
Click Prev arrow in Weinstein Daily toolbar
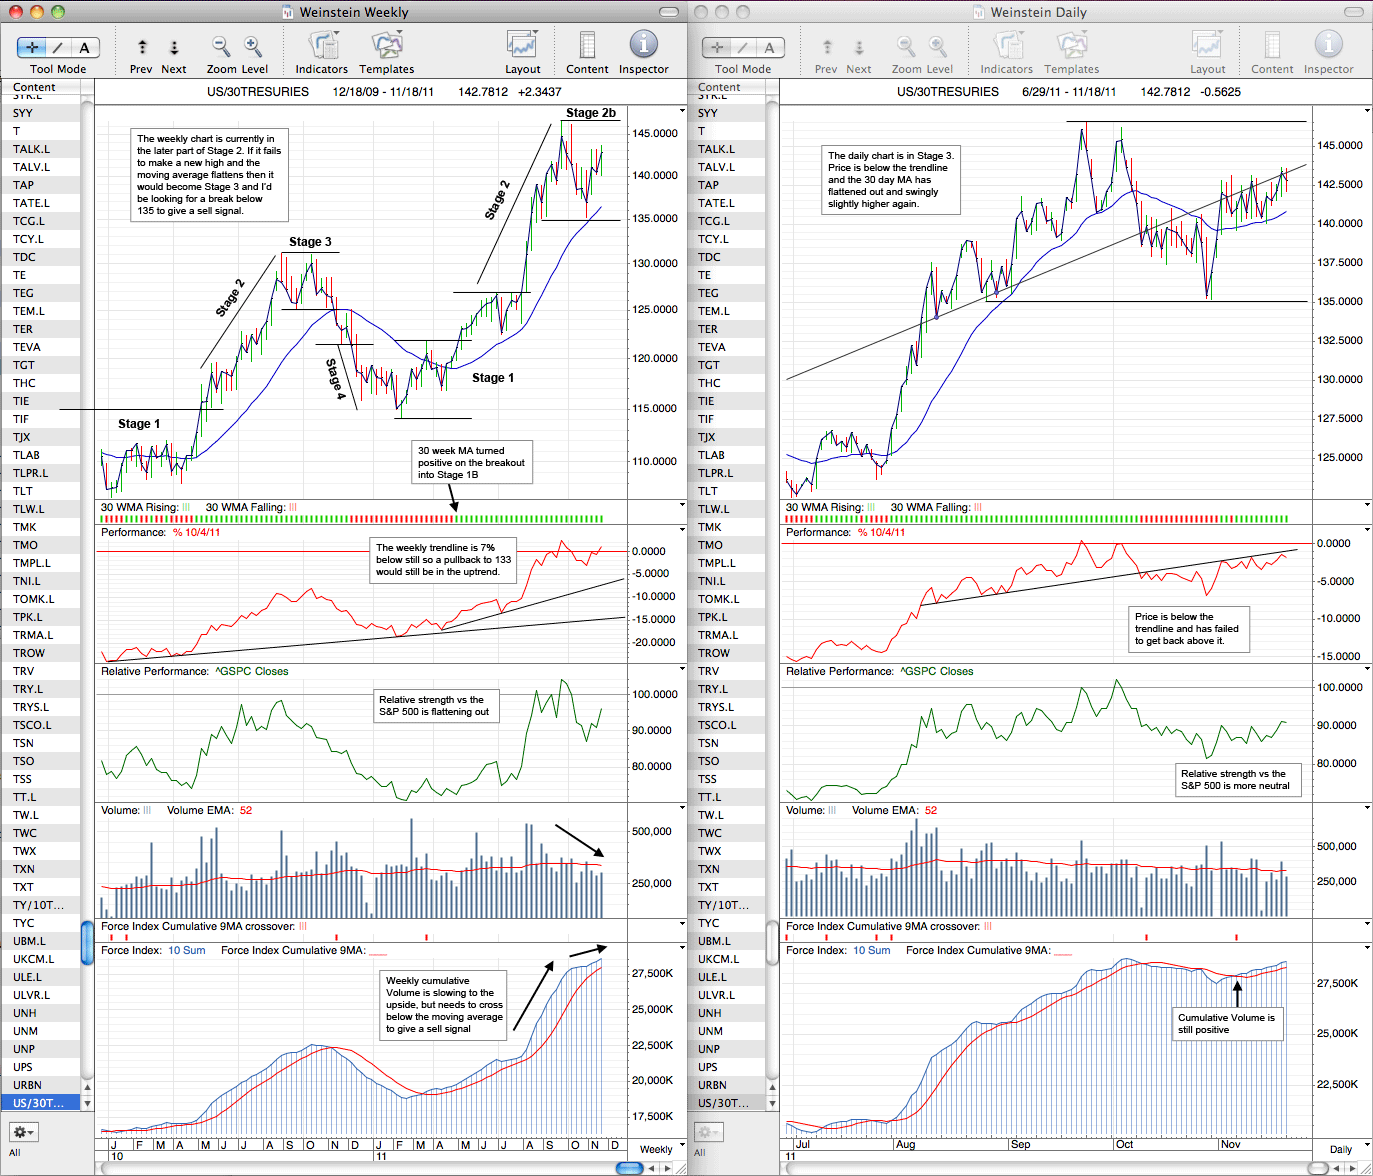click(x=827, y=47)
